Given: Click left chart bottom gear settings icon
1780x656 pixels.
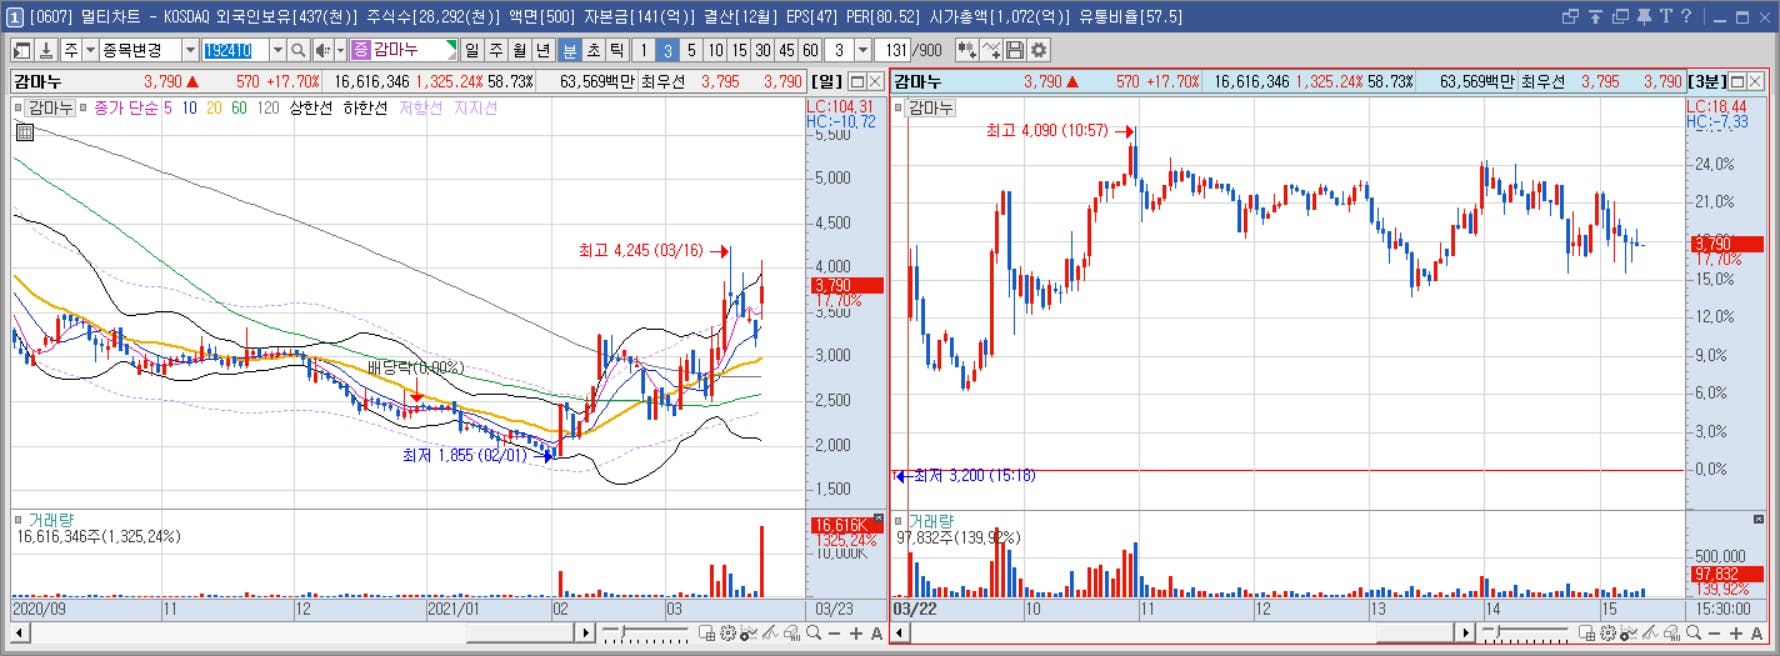Looking at the screenshot, I should (x=728, y=633).
